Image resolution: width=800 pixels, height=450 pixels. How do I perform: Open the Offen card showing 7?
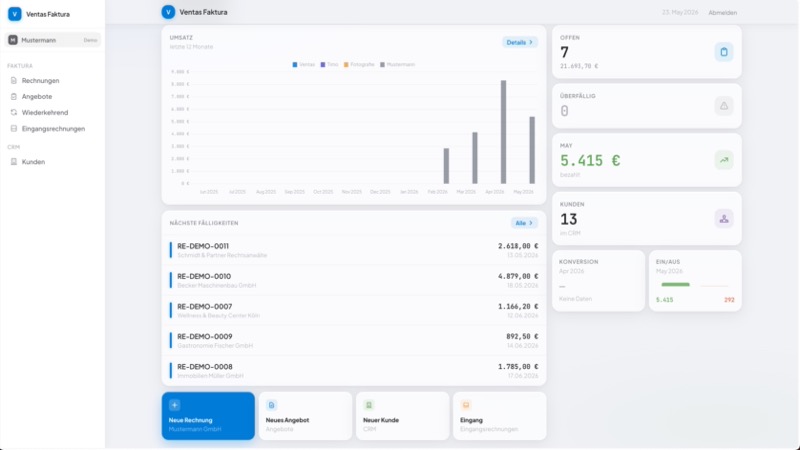pyautogui.click(x=646, y=52)
